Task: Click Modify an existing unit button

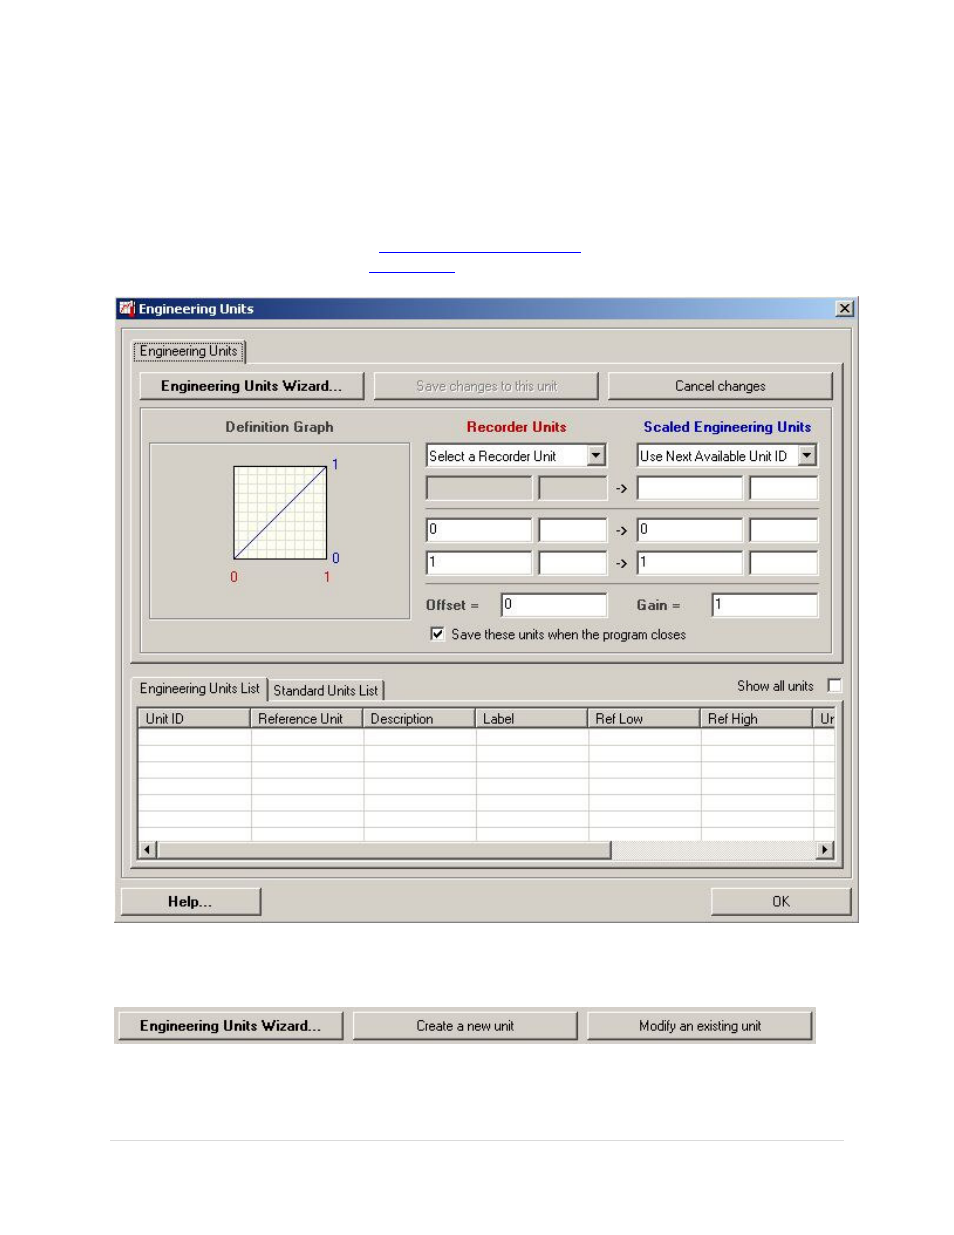Action: [700, 1026]
